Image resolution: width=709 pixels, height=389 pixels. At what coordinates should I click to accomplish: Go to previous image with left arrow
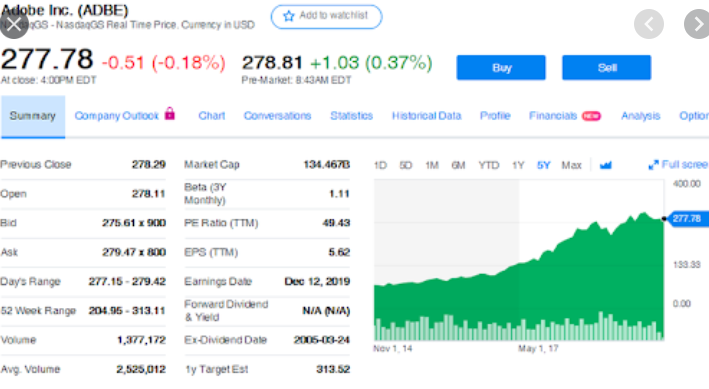tap(649, 24)
